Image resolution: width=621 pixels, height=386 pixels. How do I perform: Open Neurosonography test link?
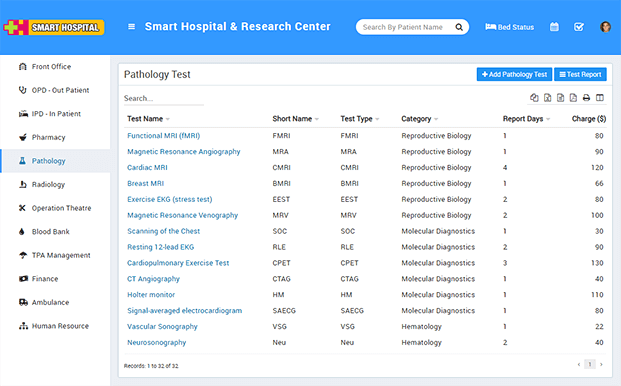[156, 342]
